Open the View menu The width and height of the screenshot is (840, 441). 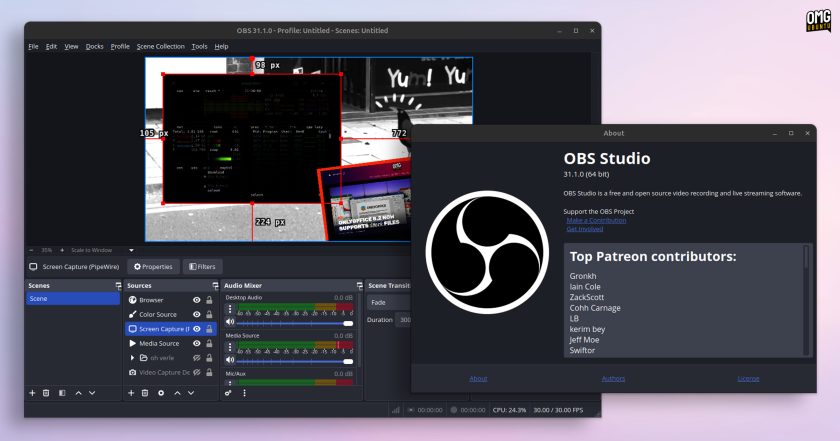pyautogui.click(x=71, y=47)
